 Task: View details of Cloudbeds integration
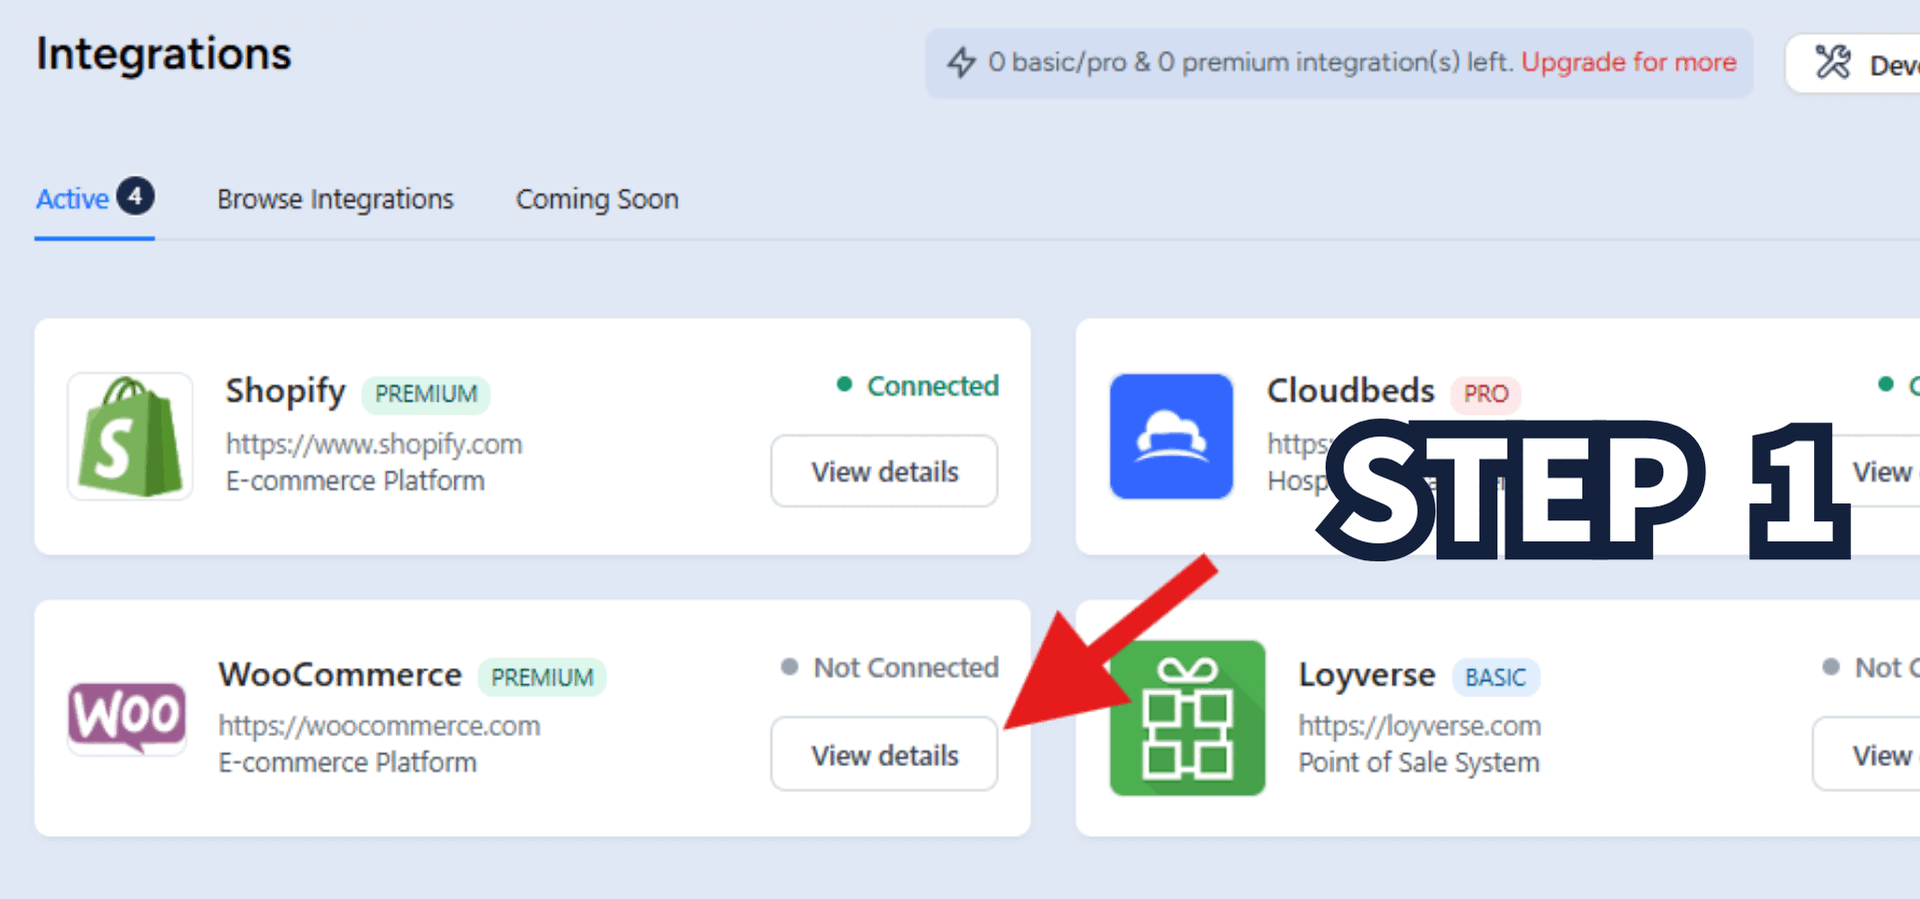[x=1880, y=471]
